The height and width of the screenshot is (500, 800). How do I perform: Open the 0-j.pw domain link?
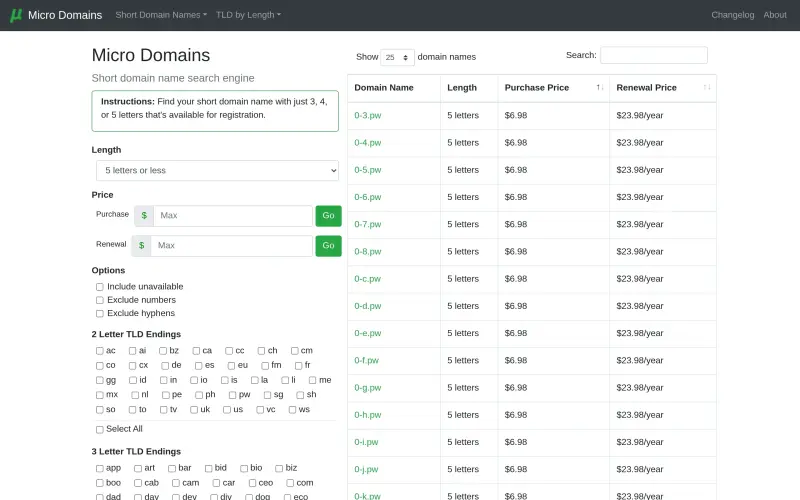coord(366,469)
